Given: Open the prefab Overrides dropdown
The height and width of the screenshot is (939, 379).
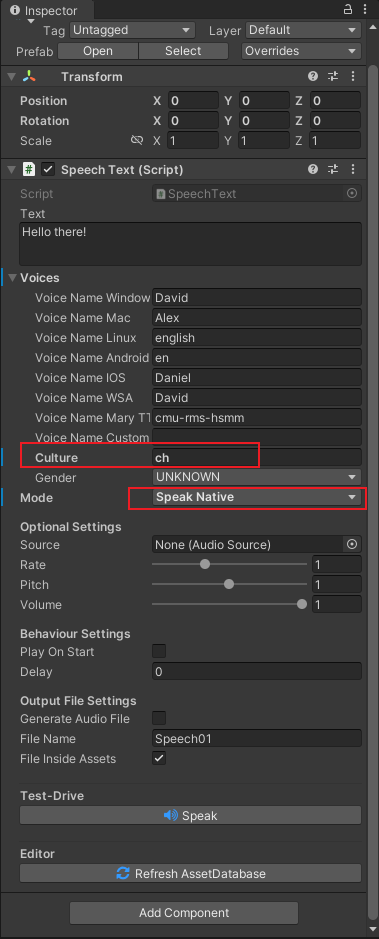Looking at the screenshot, I should click(x=302, y=51).
